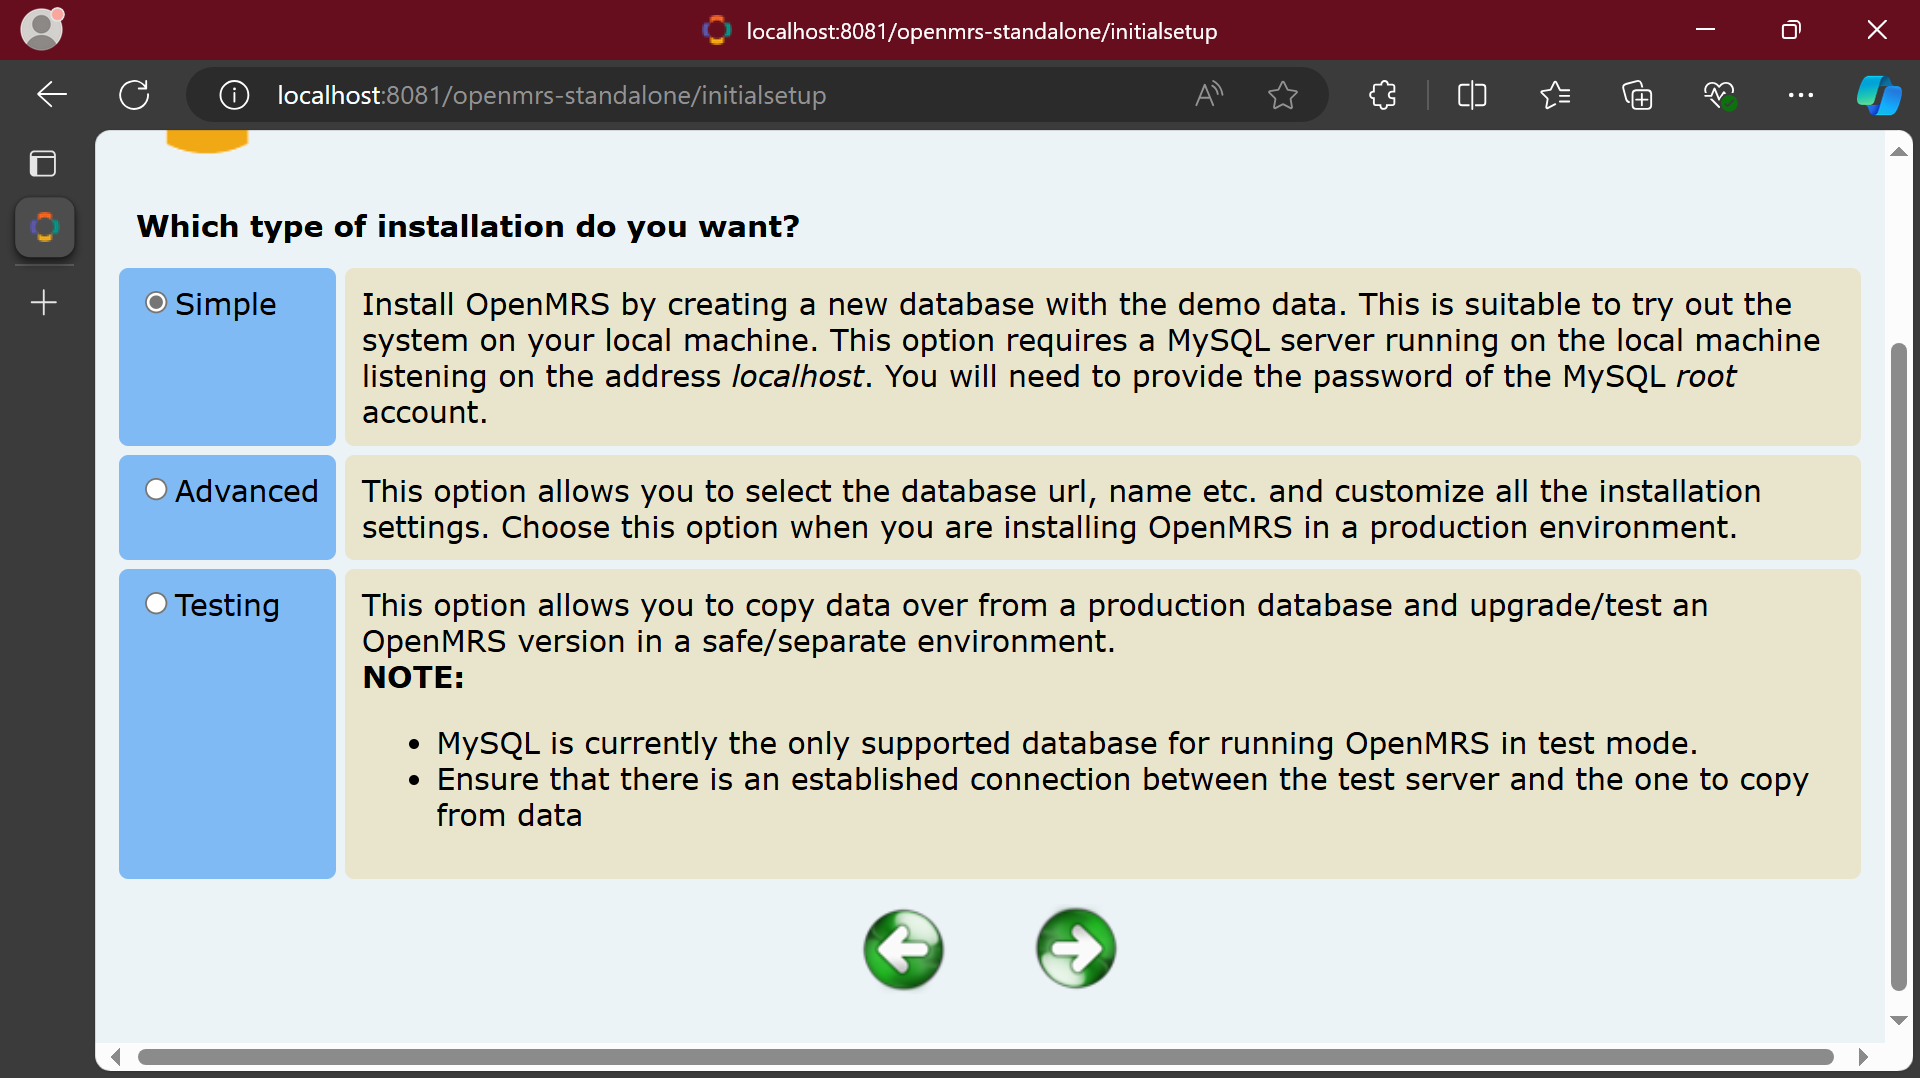Open the browser profile avatar

pos(41,29)
